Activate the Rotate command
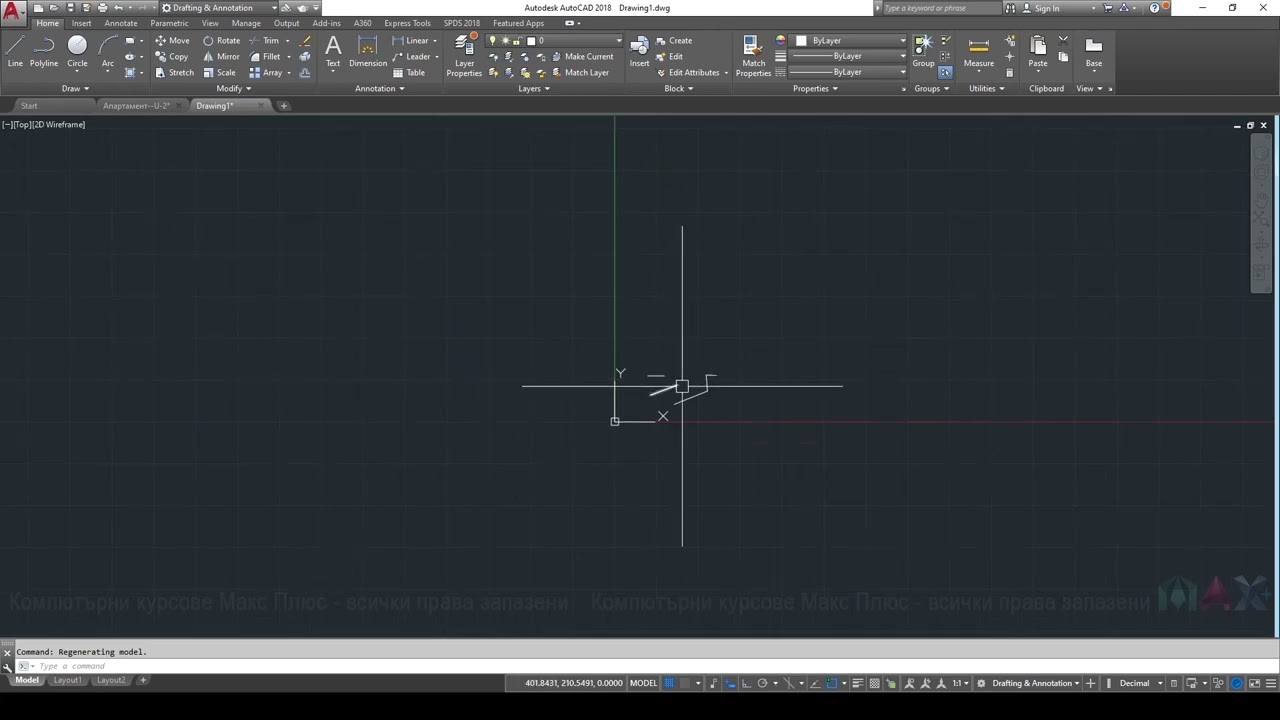The image size is (1280, 720). click(x=221, y=41)
